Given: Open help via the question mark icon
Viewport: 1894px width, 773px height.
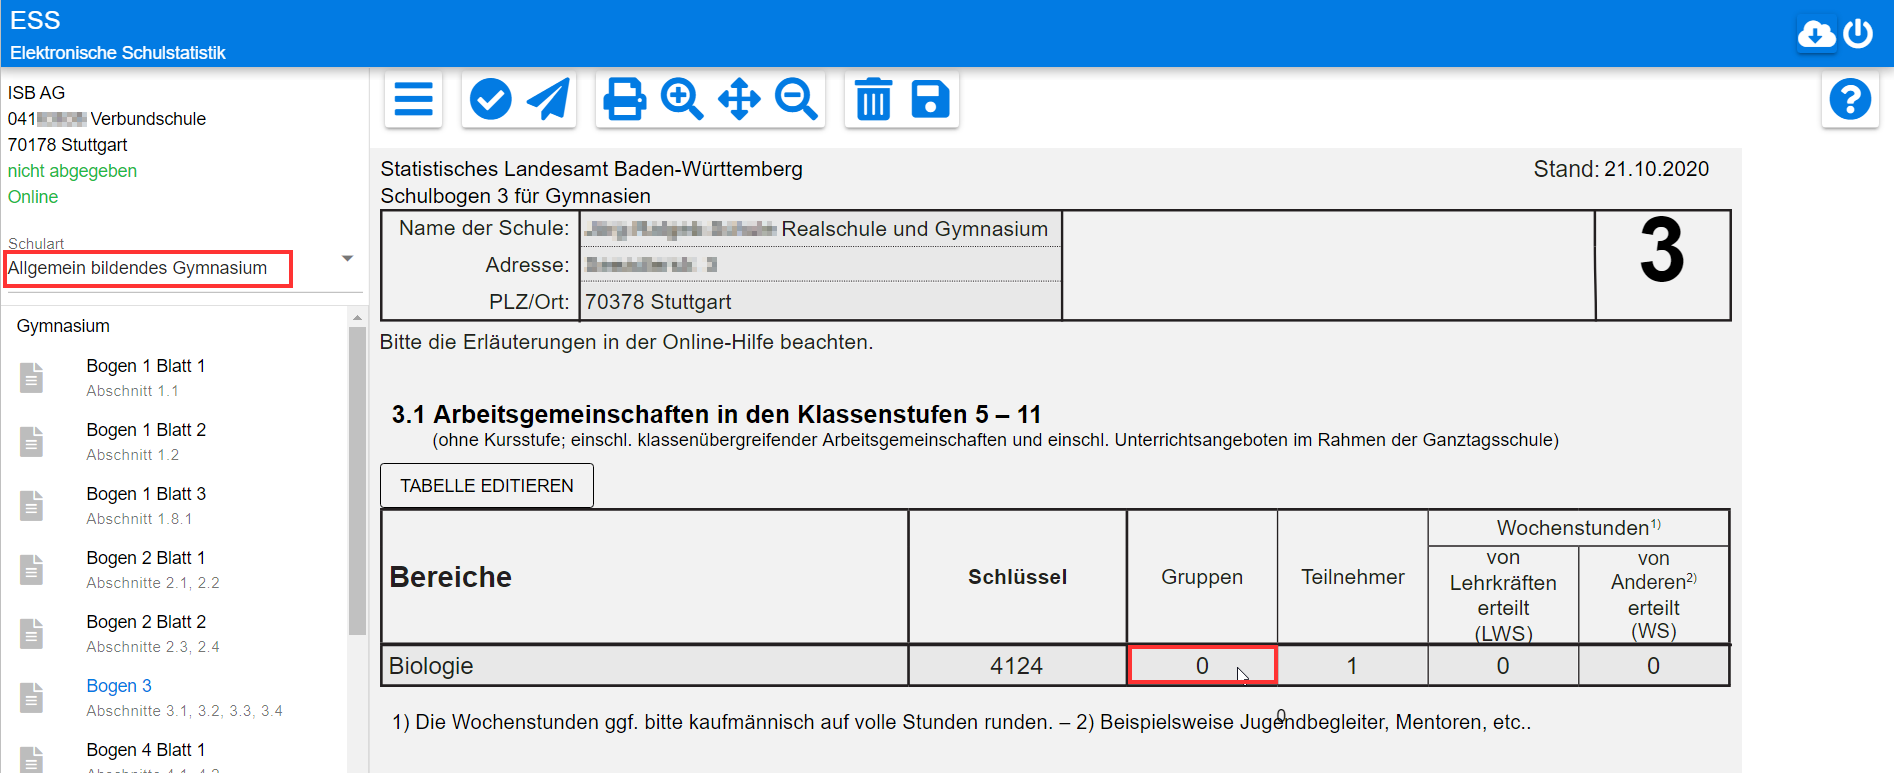Looking at the screenshot, I should coord(1849,99).
